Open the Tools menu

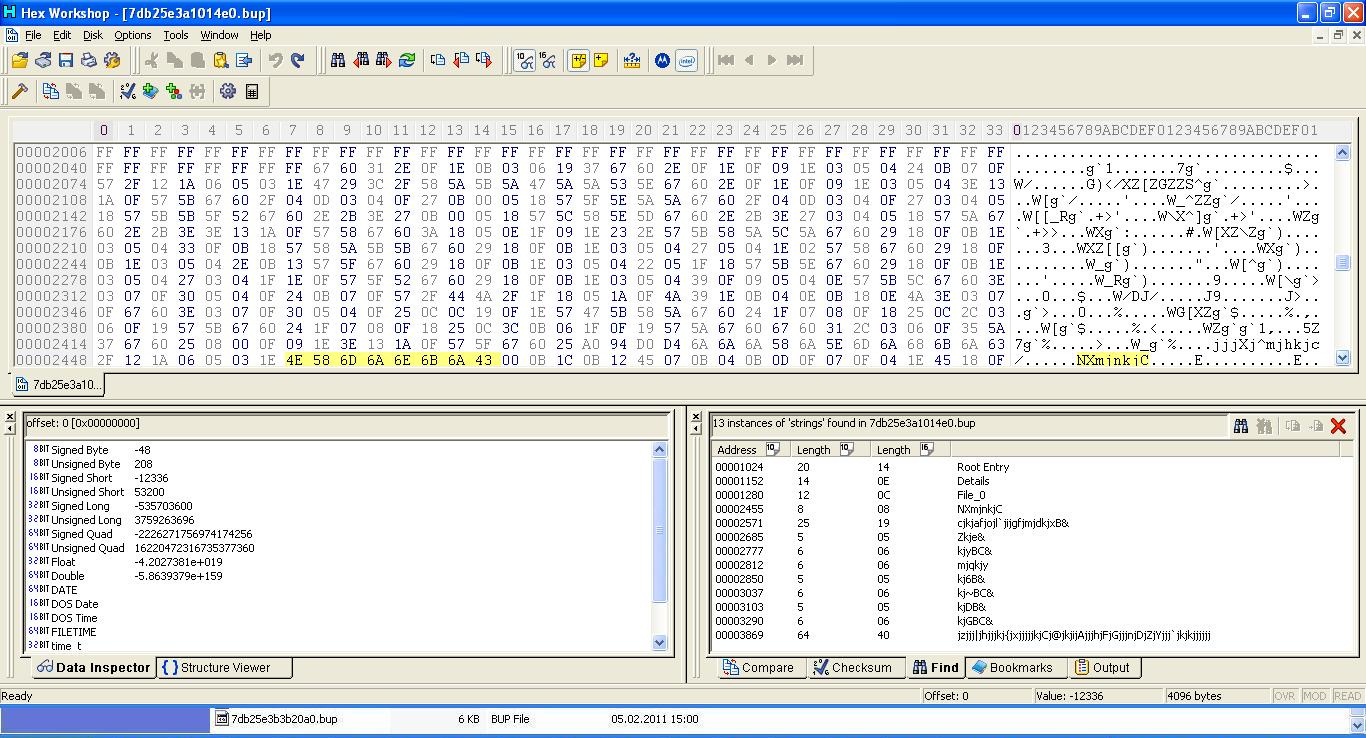[175, 35]
